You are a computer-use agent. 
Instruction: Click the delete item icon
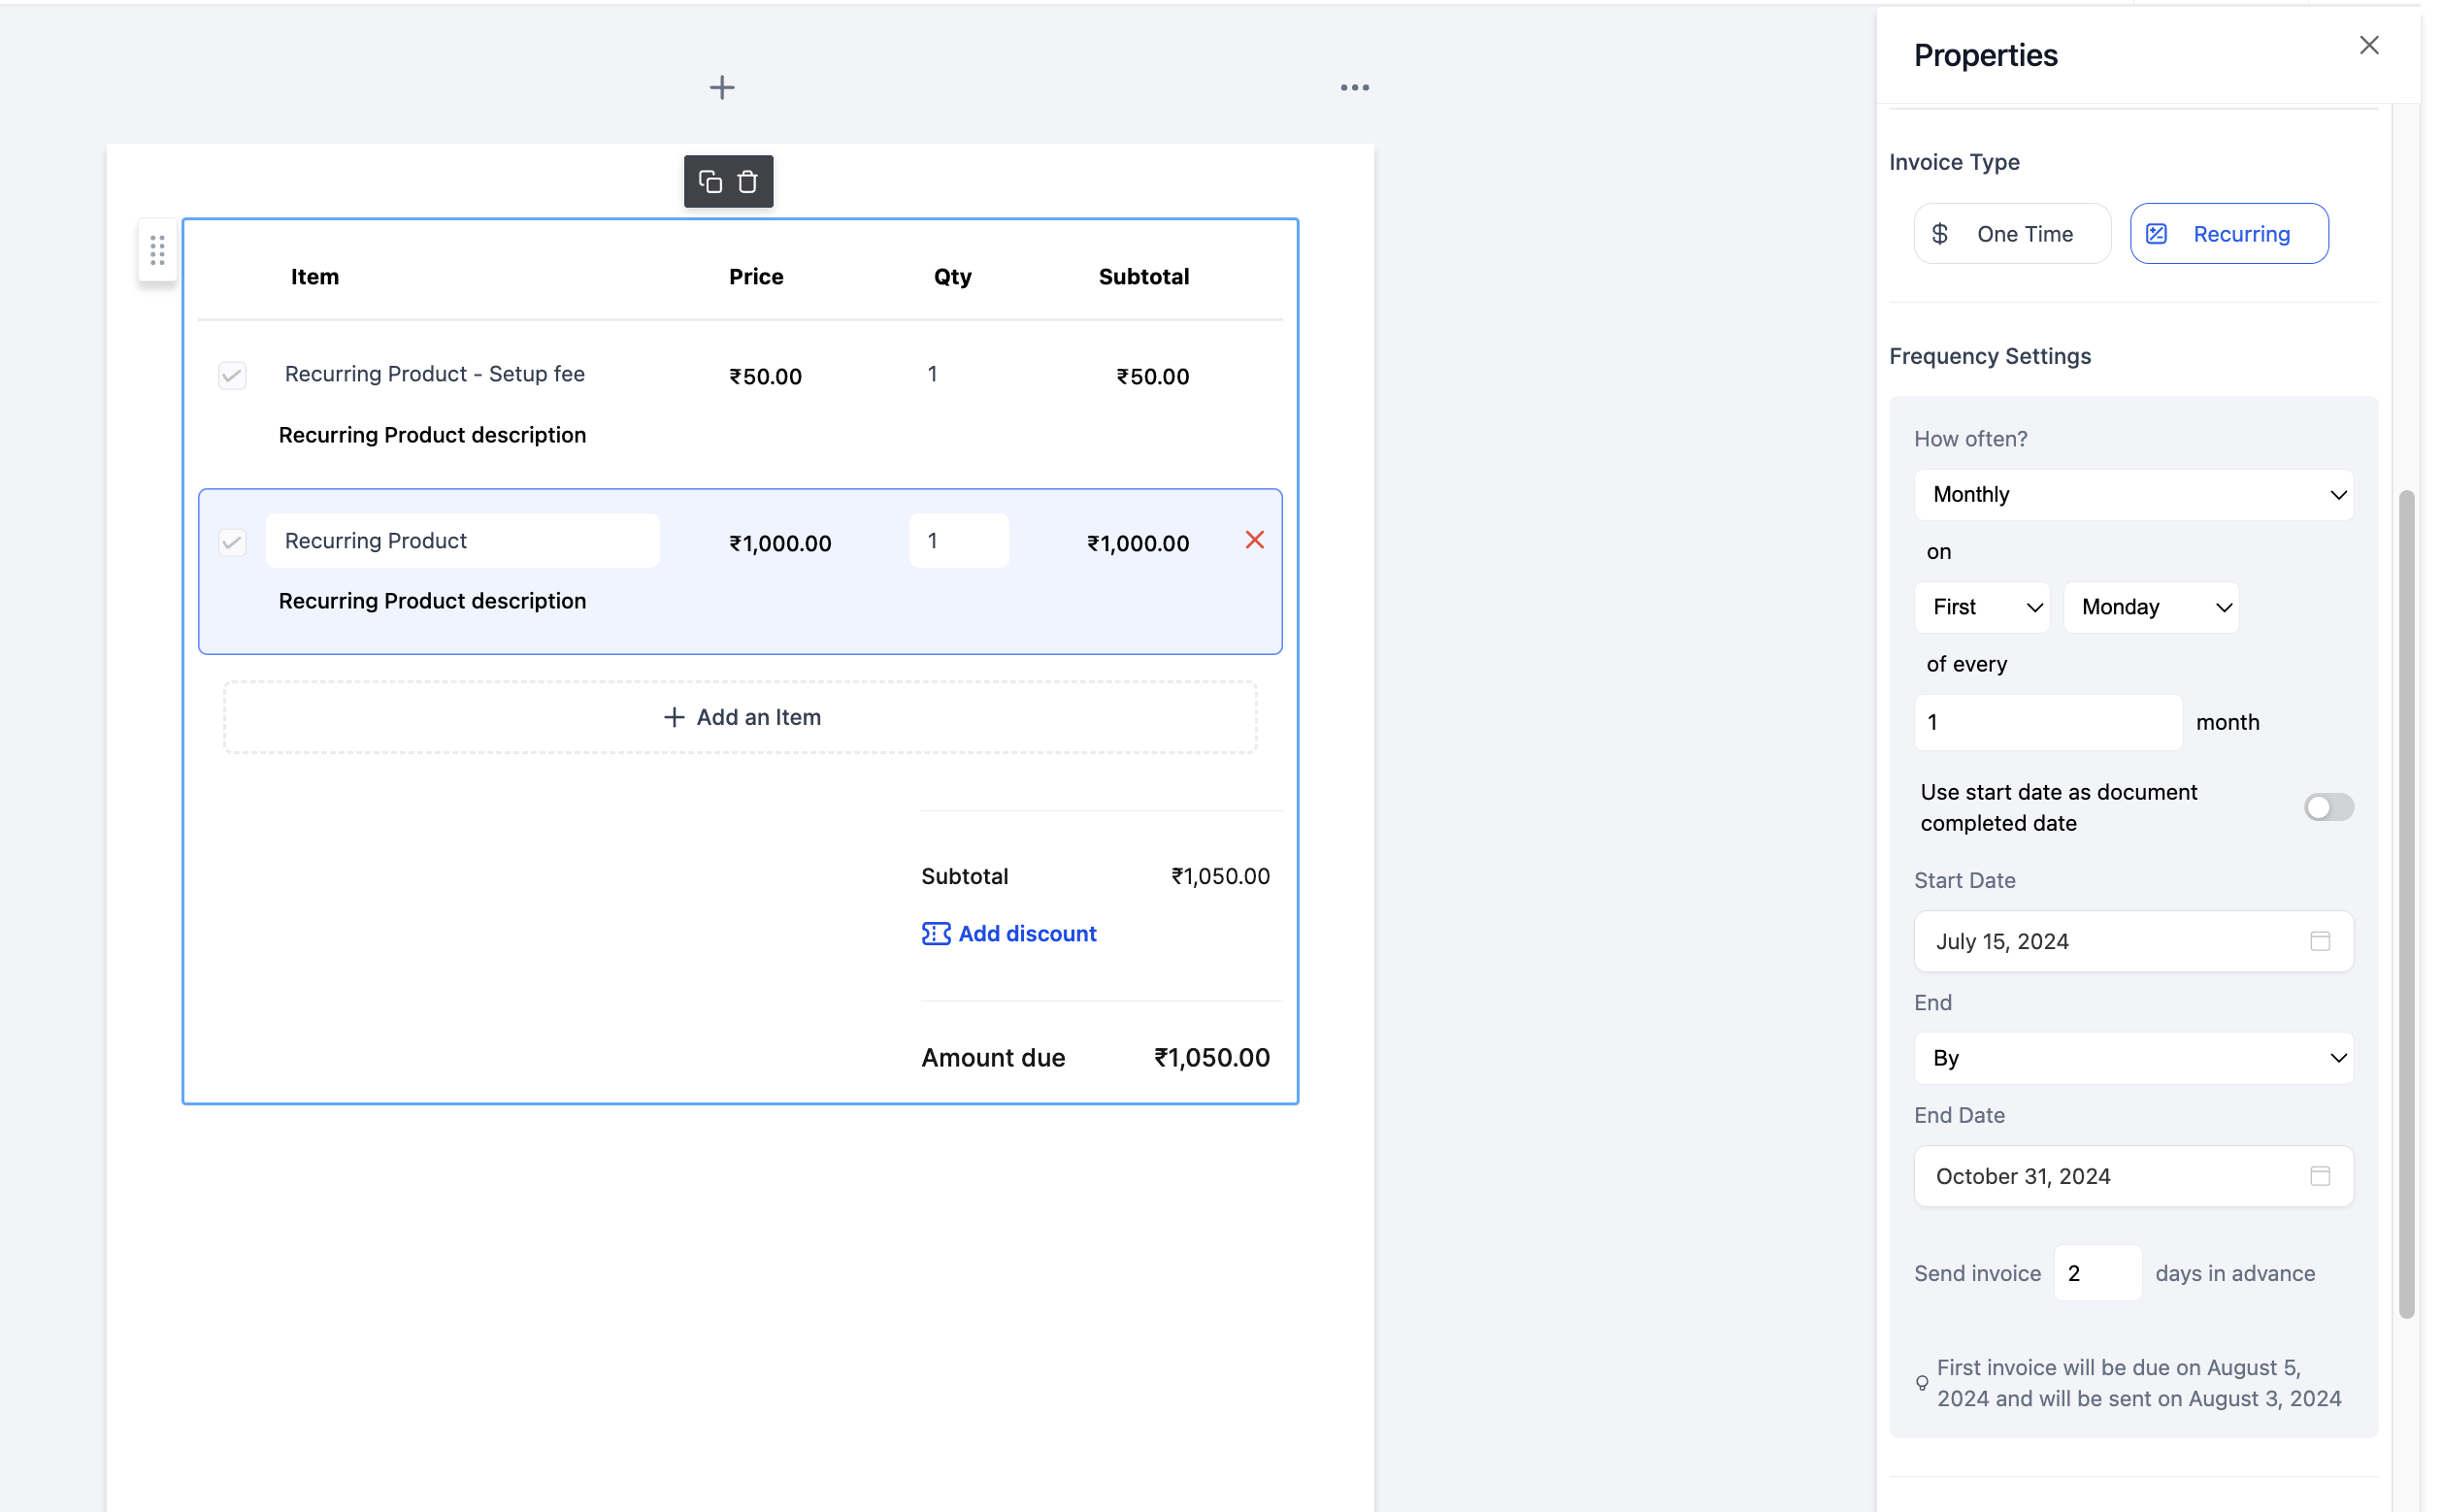coord(1252,539)
